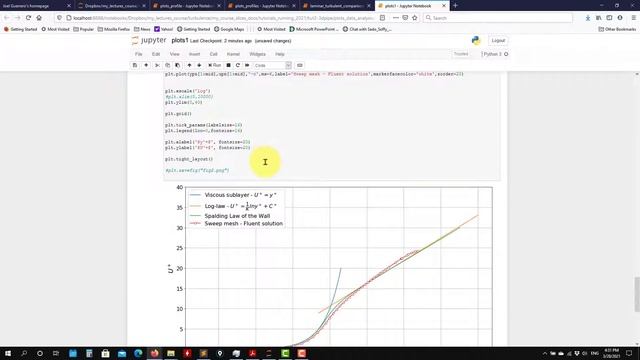Move the selected cell up
Image resolution: width=640 pixels, height=360 pixels.
(x=189, y=65)
